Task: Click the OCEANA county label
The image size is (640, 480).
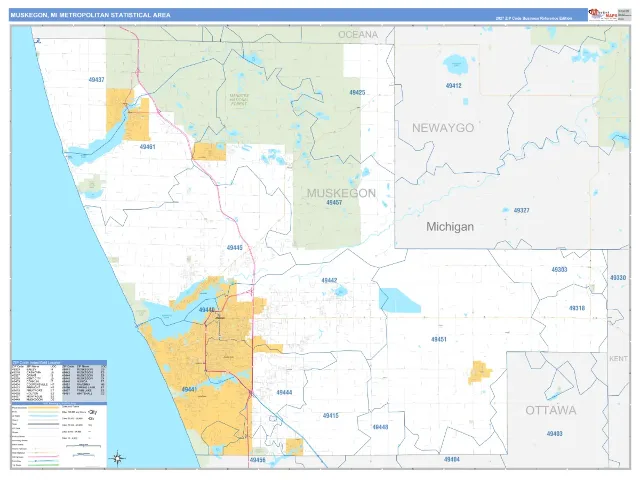Action: [x=358, y=35]
